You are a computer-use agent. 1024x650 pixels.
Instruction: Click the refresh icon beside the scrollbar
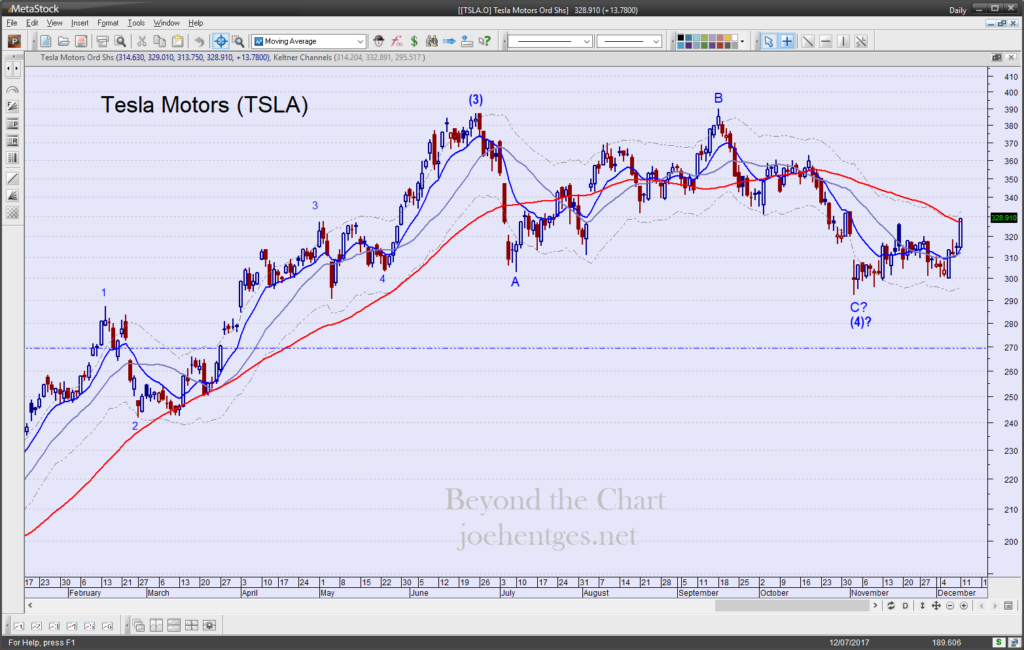click(891, 606)
